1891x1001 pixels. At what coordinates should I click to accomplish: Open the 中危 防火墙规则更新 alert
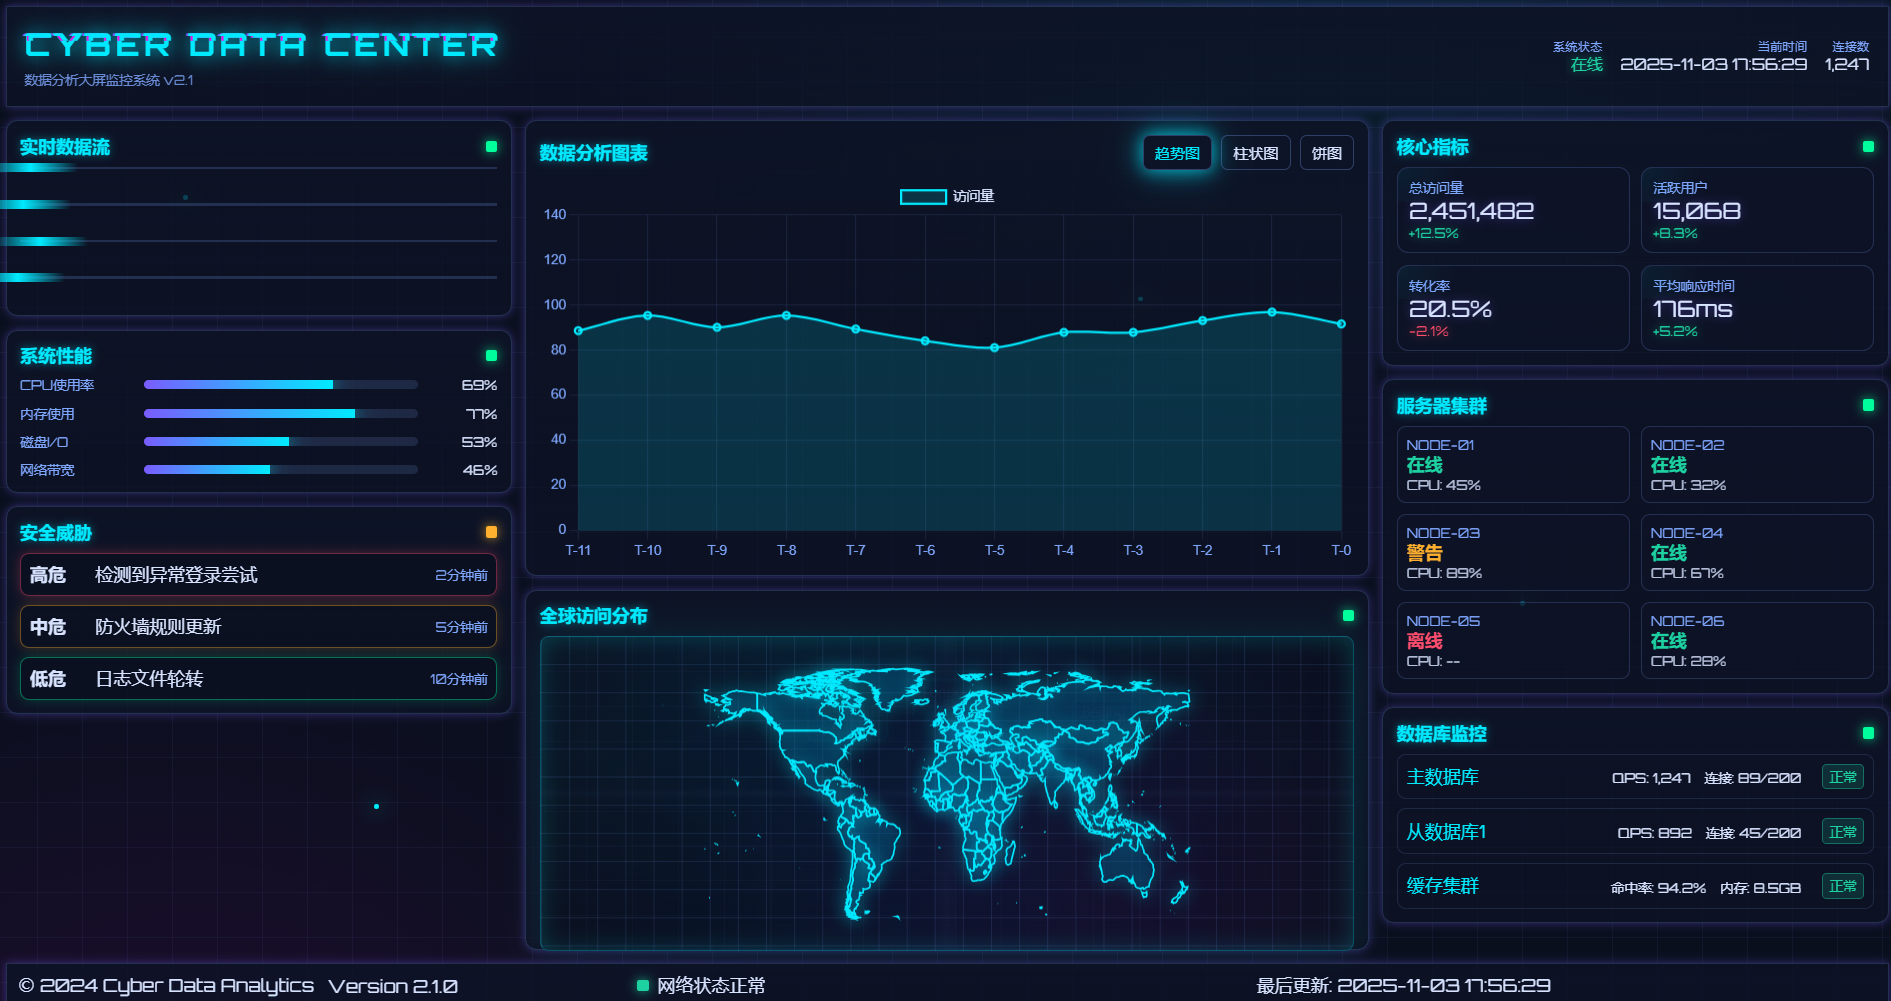[258, 627]
